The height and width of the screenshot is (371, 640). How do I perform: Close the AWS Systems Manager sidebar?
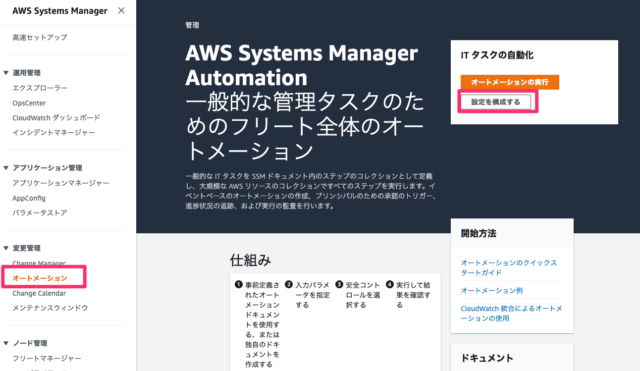pos(121,11)
